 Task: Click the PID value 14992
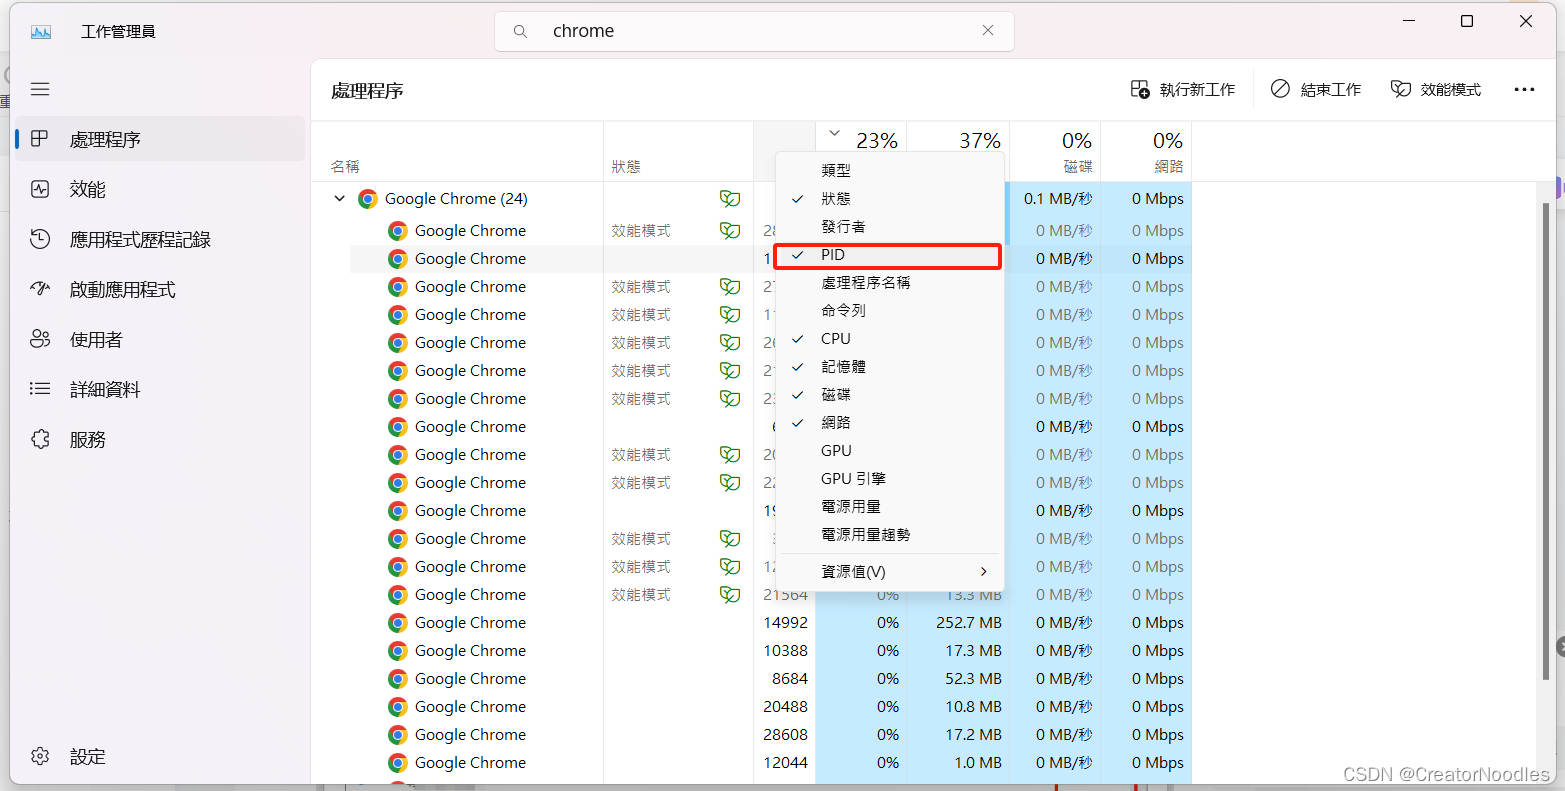785,623
